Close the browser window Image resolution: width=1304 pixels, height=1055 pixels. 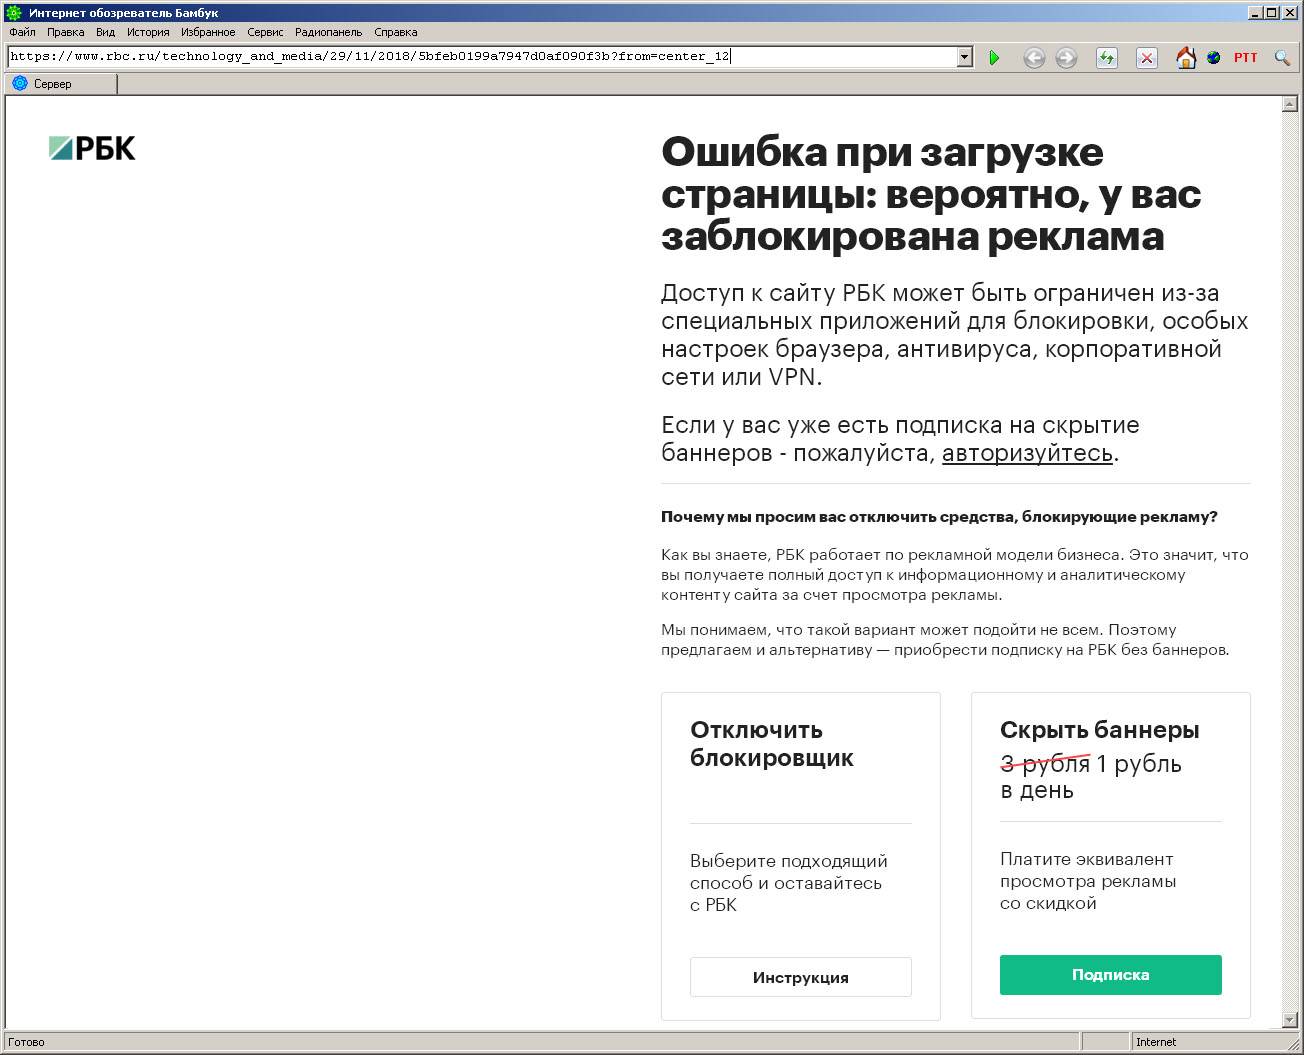point(1290,13)
